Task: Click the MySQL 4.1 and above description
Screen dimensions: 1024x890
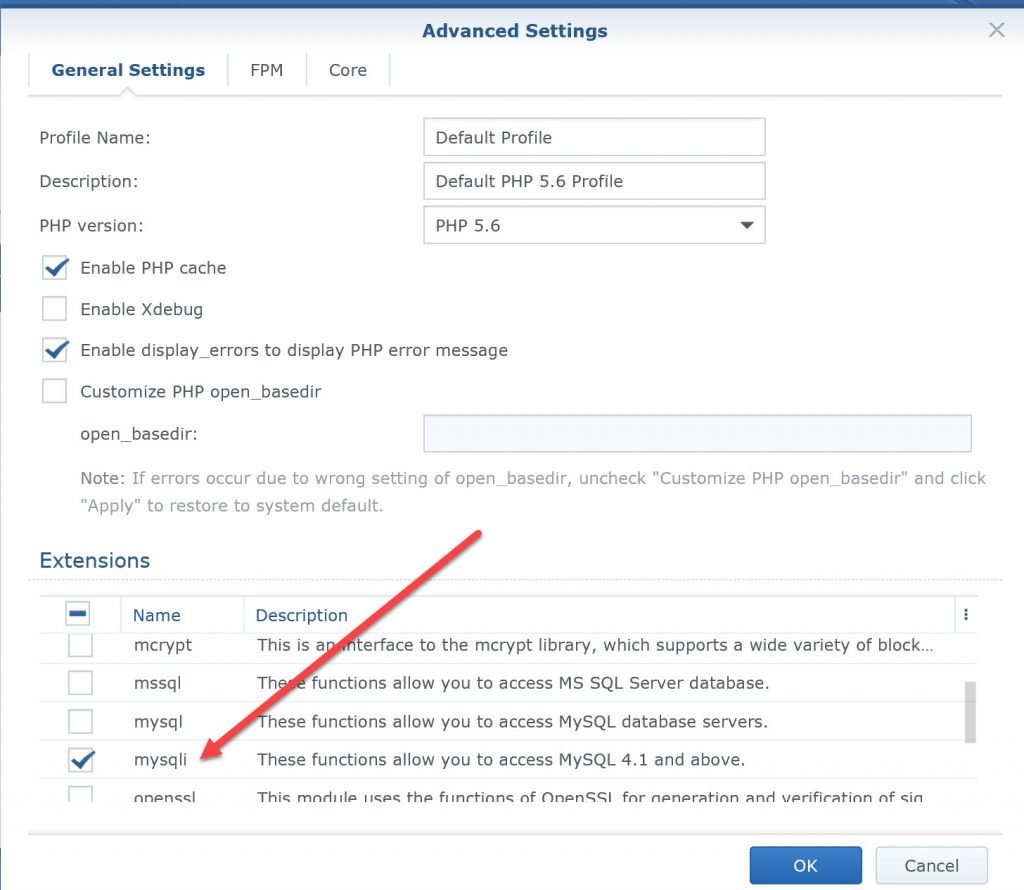Action: click(501, 759)
